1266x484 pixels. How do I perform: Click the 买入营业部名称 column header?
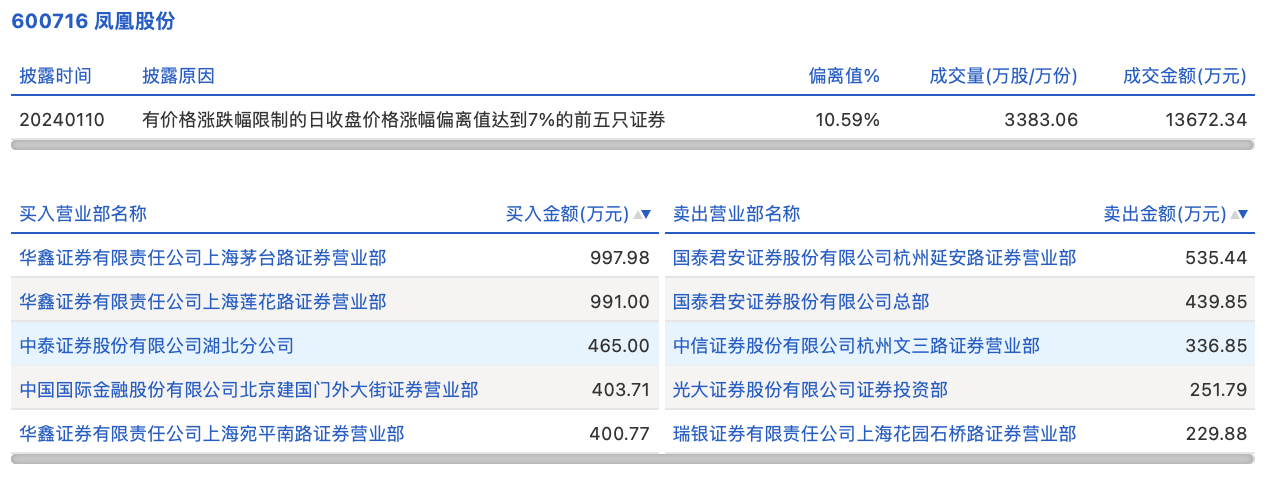pos(83,214)
